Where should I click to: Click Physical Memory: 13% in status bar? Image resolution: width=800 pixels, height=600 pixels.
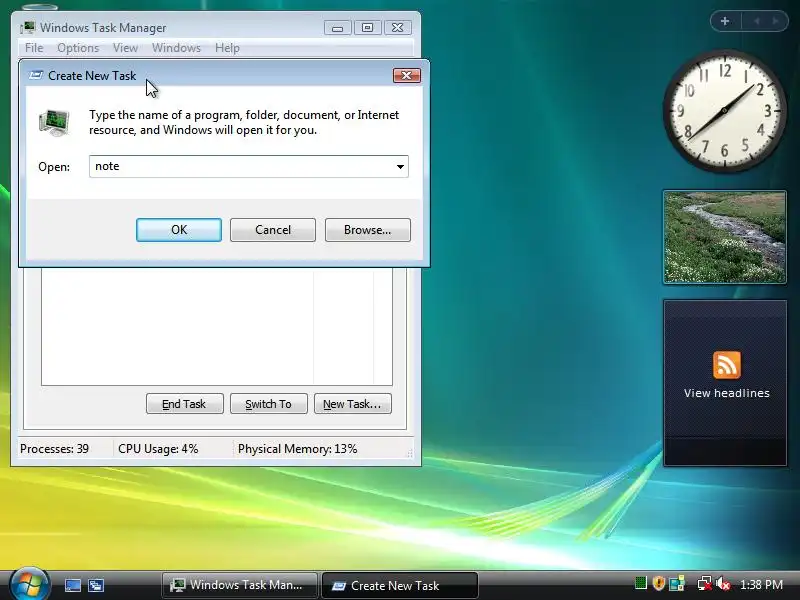tap(297, 449)
